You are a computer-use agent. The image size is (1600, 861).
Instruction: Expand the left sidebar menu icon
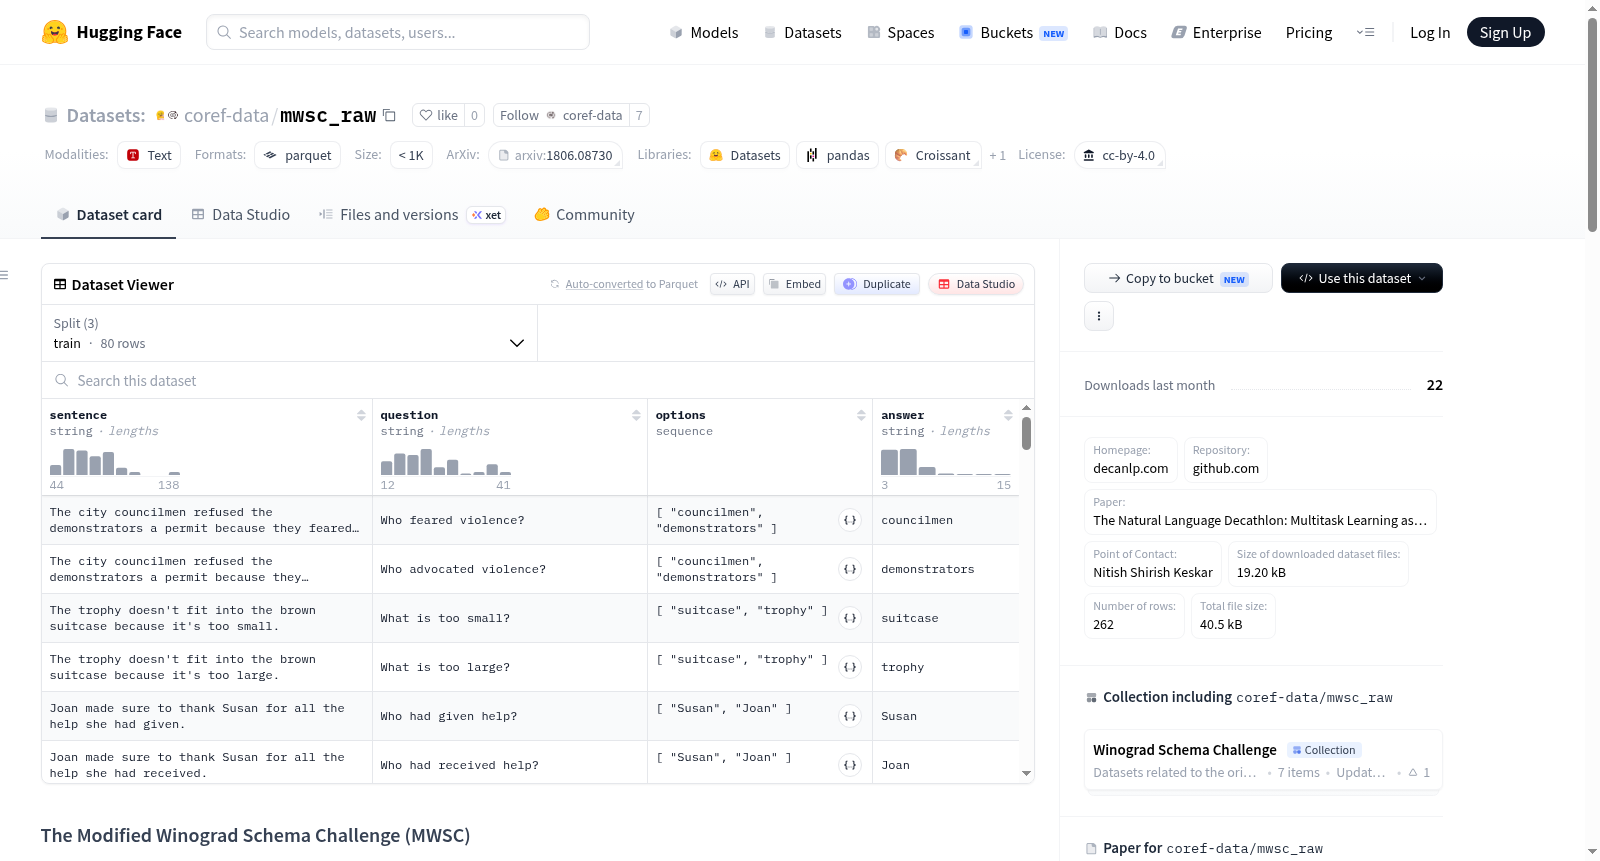coord(4,274)
